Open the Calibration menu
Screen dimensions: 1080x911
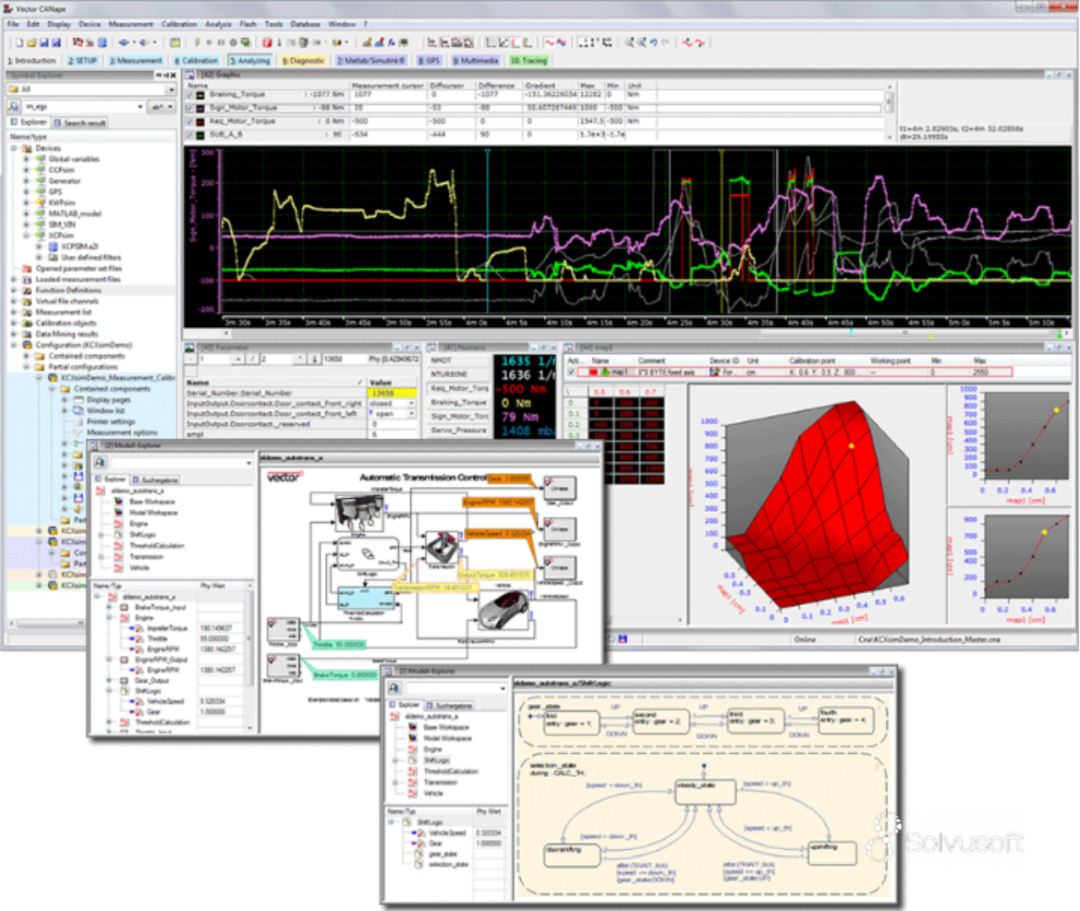179,22
